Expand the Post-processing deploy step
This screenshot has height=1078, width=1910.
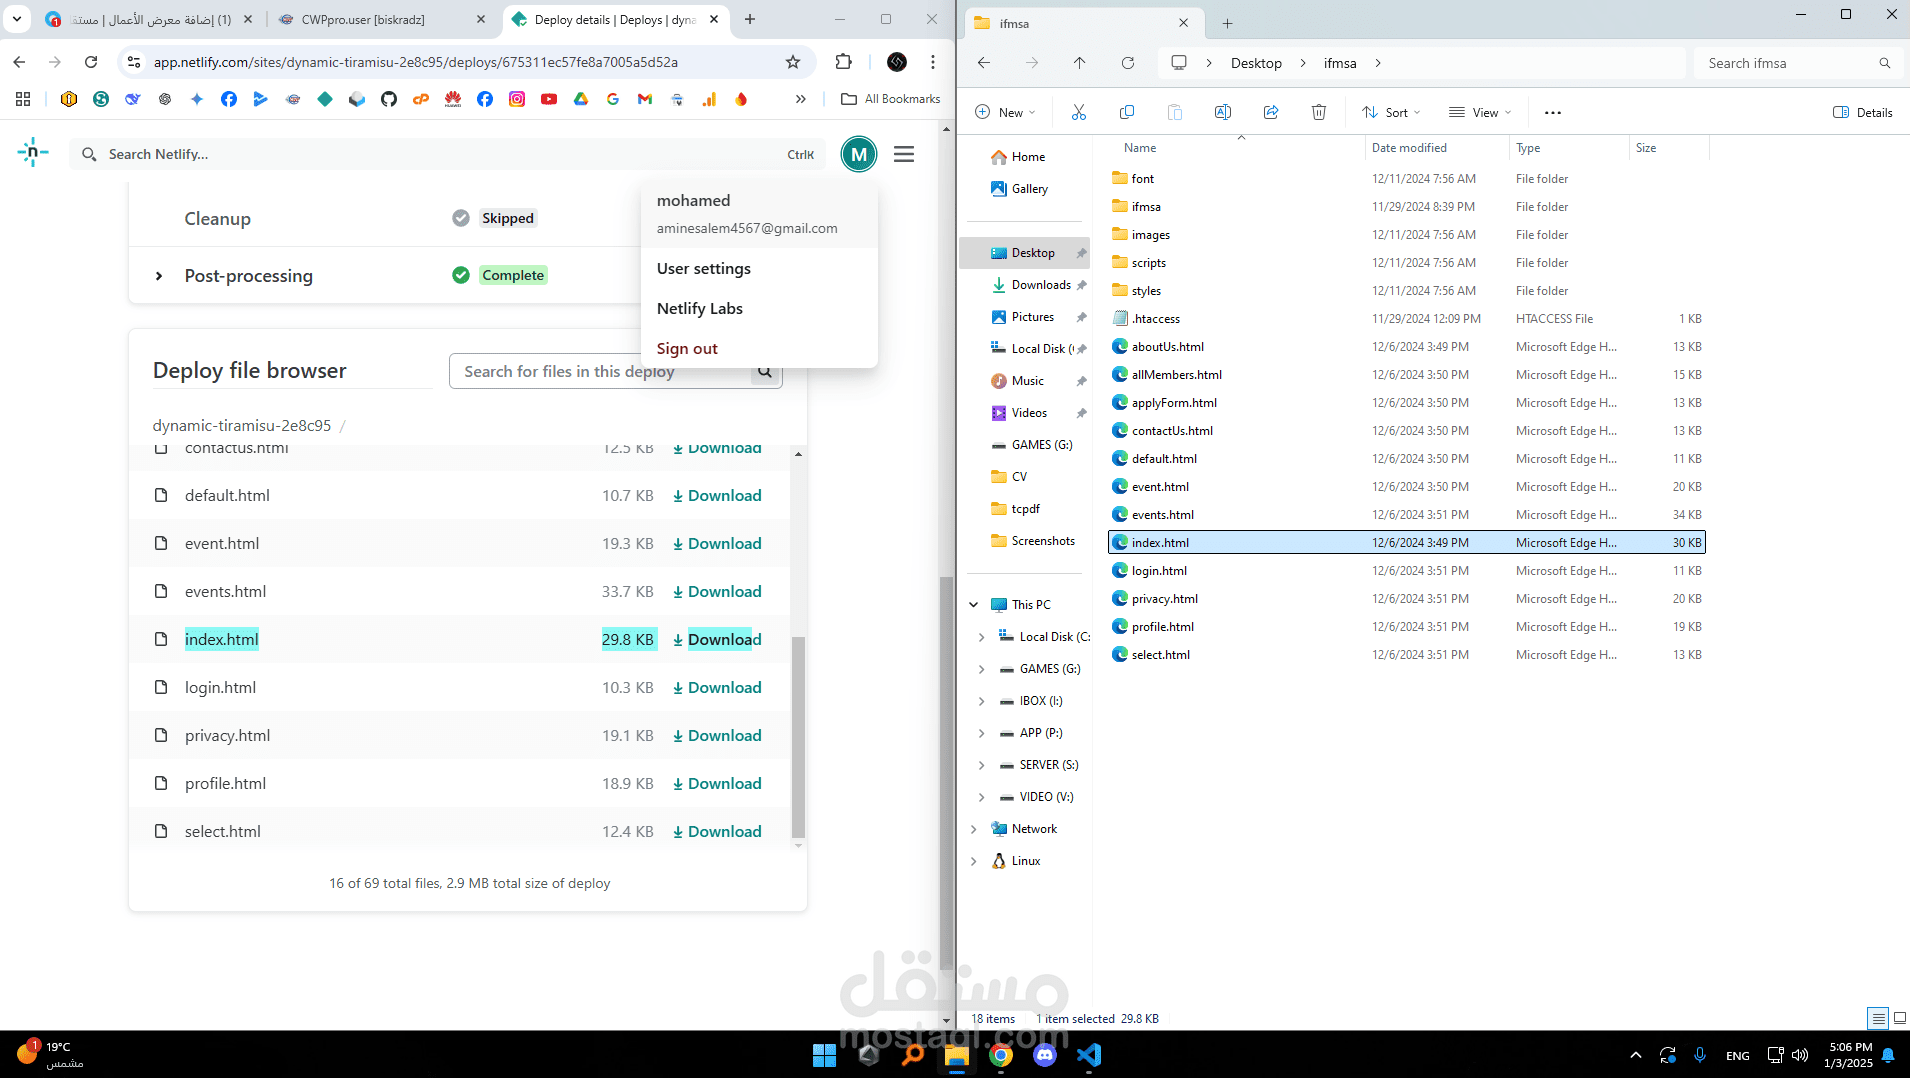tap(159, 276)
